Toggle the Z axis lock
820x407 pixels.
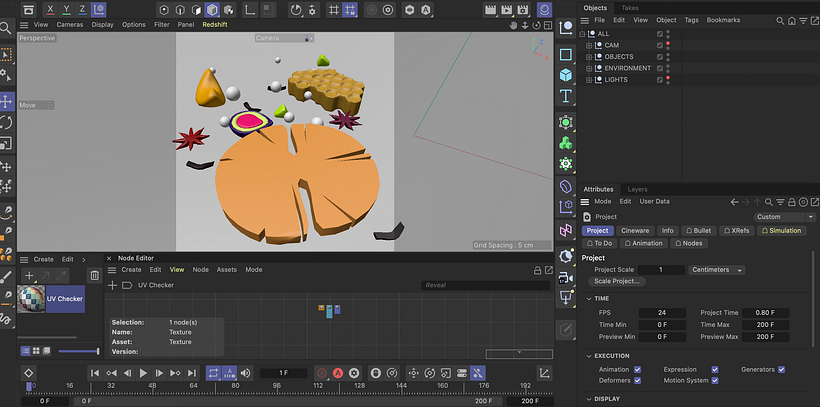tap(82, 9)
